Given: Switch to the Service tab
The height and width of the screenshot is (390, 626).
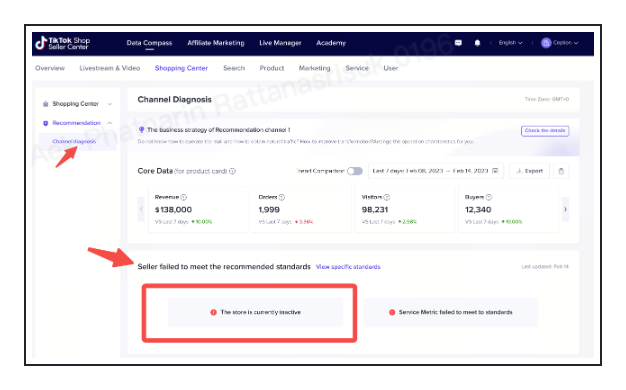Looking at the screenshot, I should pos(357,68).
